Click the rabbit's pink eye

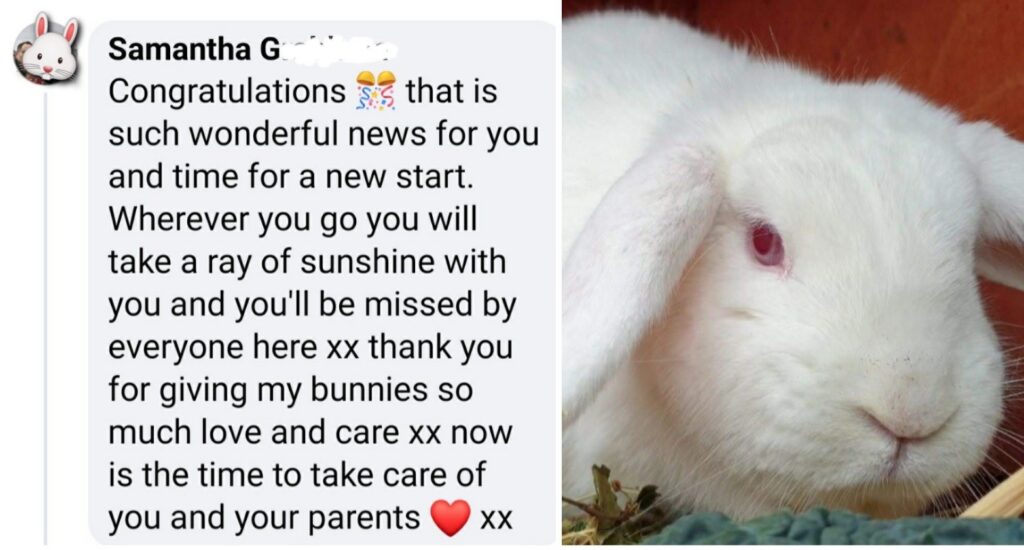766,245
